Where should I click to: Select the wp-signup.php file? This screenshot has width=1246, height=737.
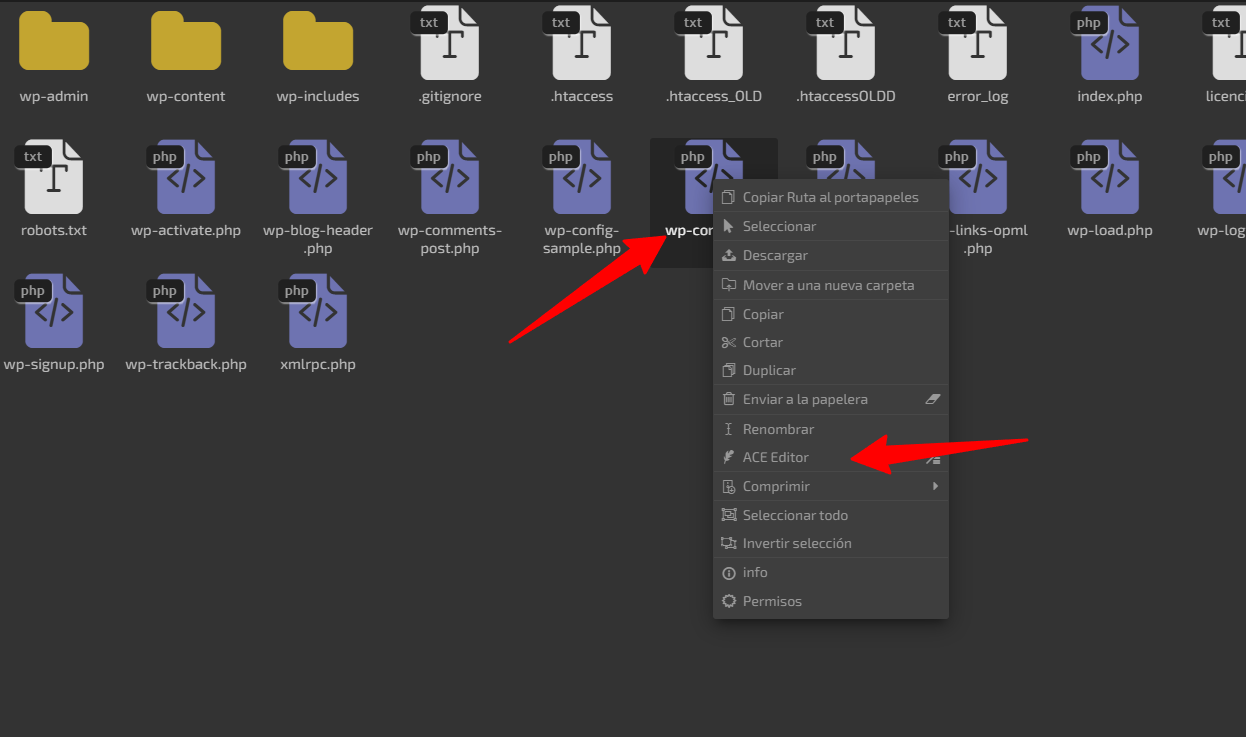54,323
